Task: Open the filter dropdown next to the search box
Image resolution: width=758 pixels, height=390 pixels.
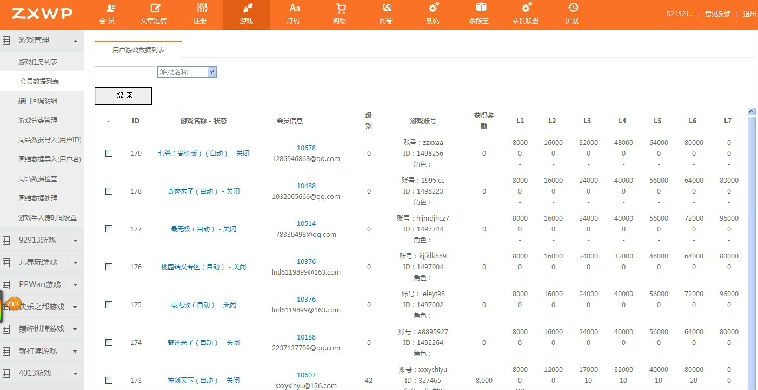Action: point(187,72)
